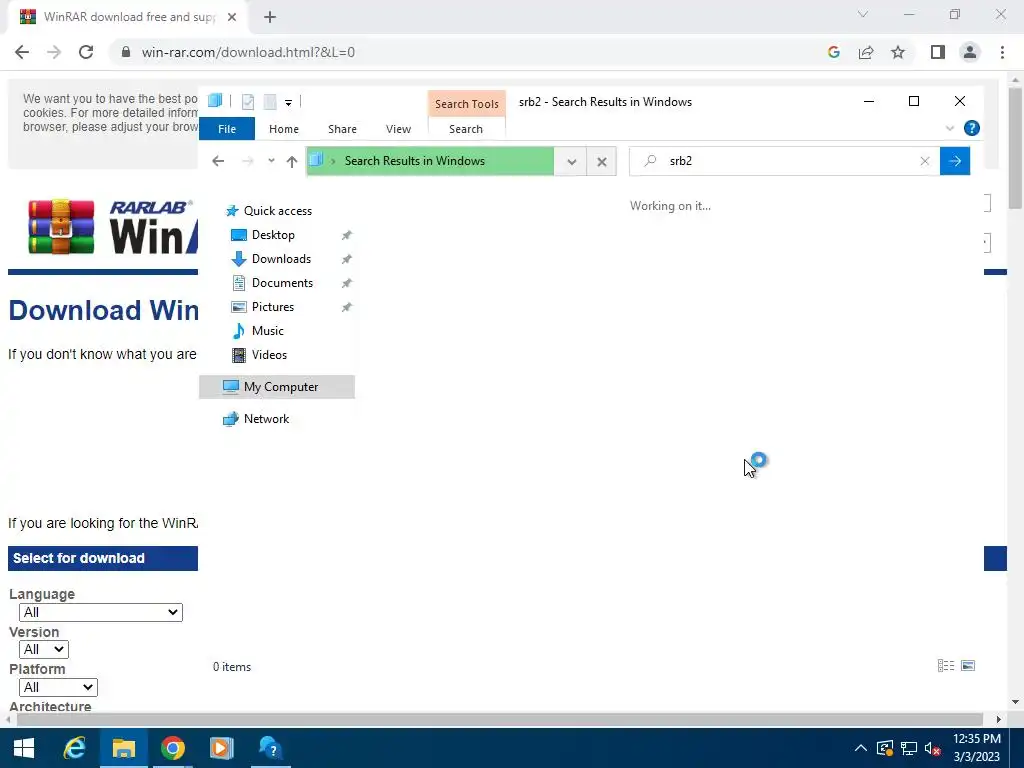This screenshot has width=1024, height=768.
Task: Open Chrome profile avatar
Action: (x=970, y=52)
